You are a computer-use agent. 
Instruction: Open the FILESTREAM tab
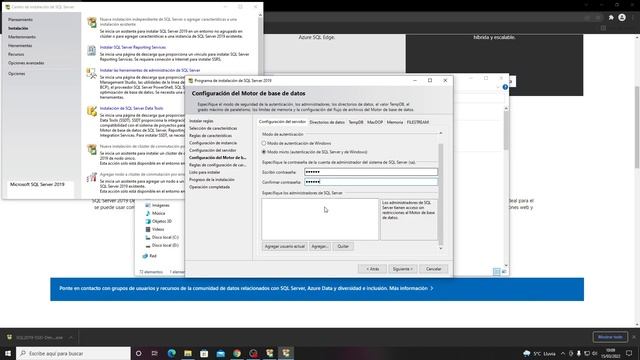(x=418, y=122)
